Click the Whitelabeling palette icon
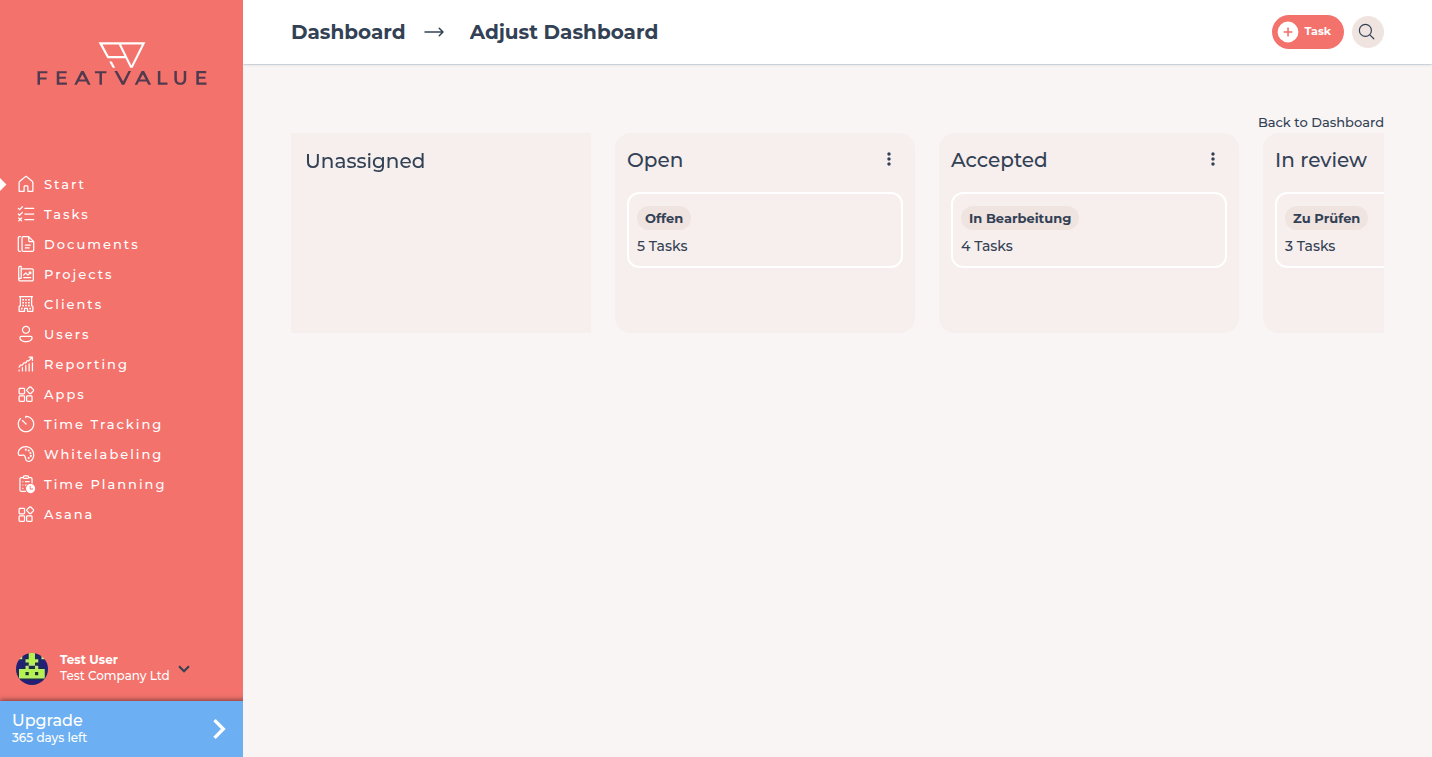Viewport: 1432px width, 757px height. (x=26, y=454)
